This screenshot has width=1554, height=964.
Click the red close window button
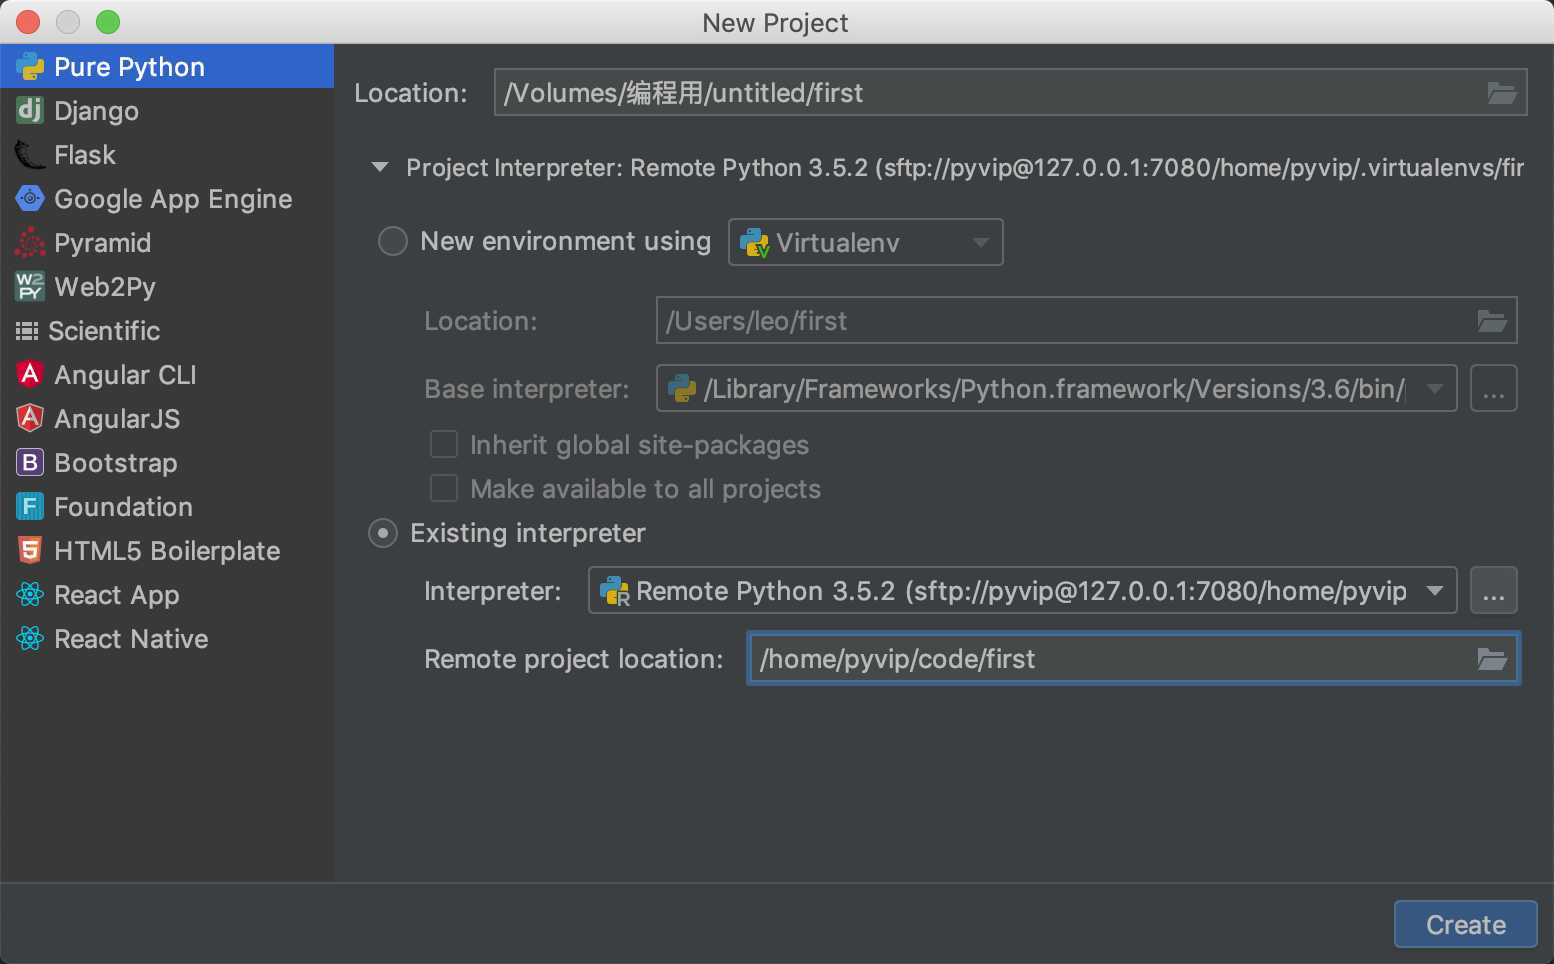point(28,22)
